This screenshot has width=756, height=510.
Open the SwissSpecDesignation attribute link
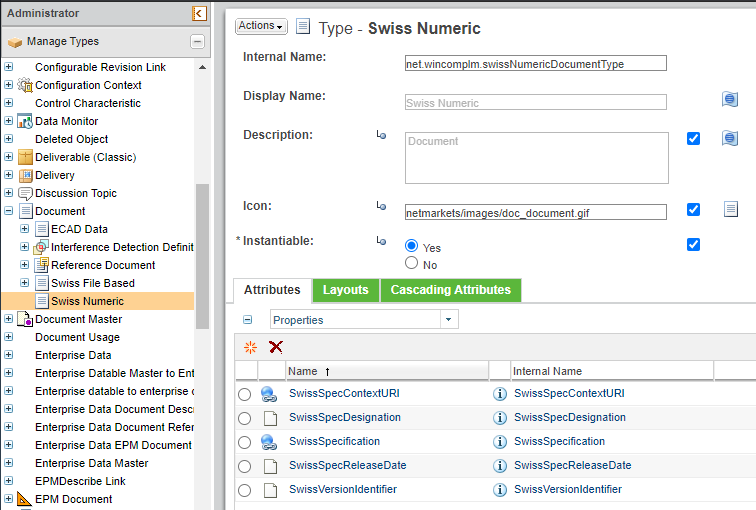pyautogui.click(x=345, y=417)
